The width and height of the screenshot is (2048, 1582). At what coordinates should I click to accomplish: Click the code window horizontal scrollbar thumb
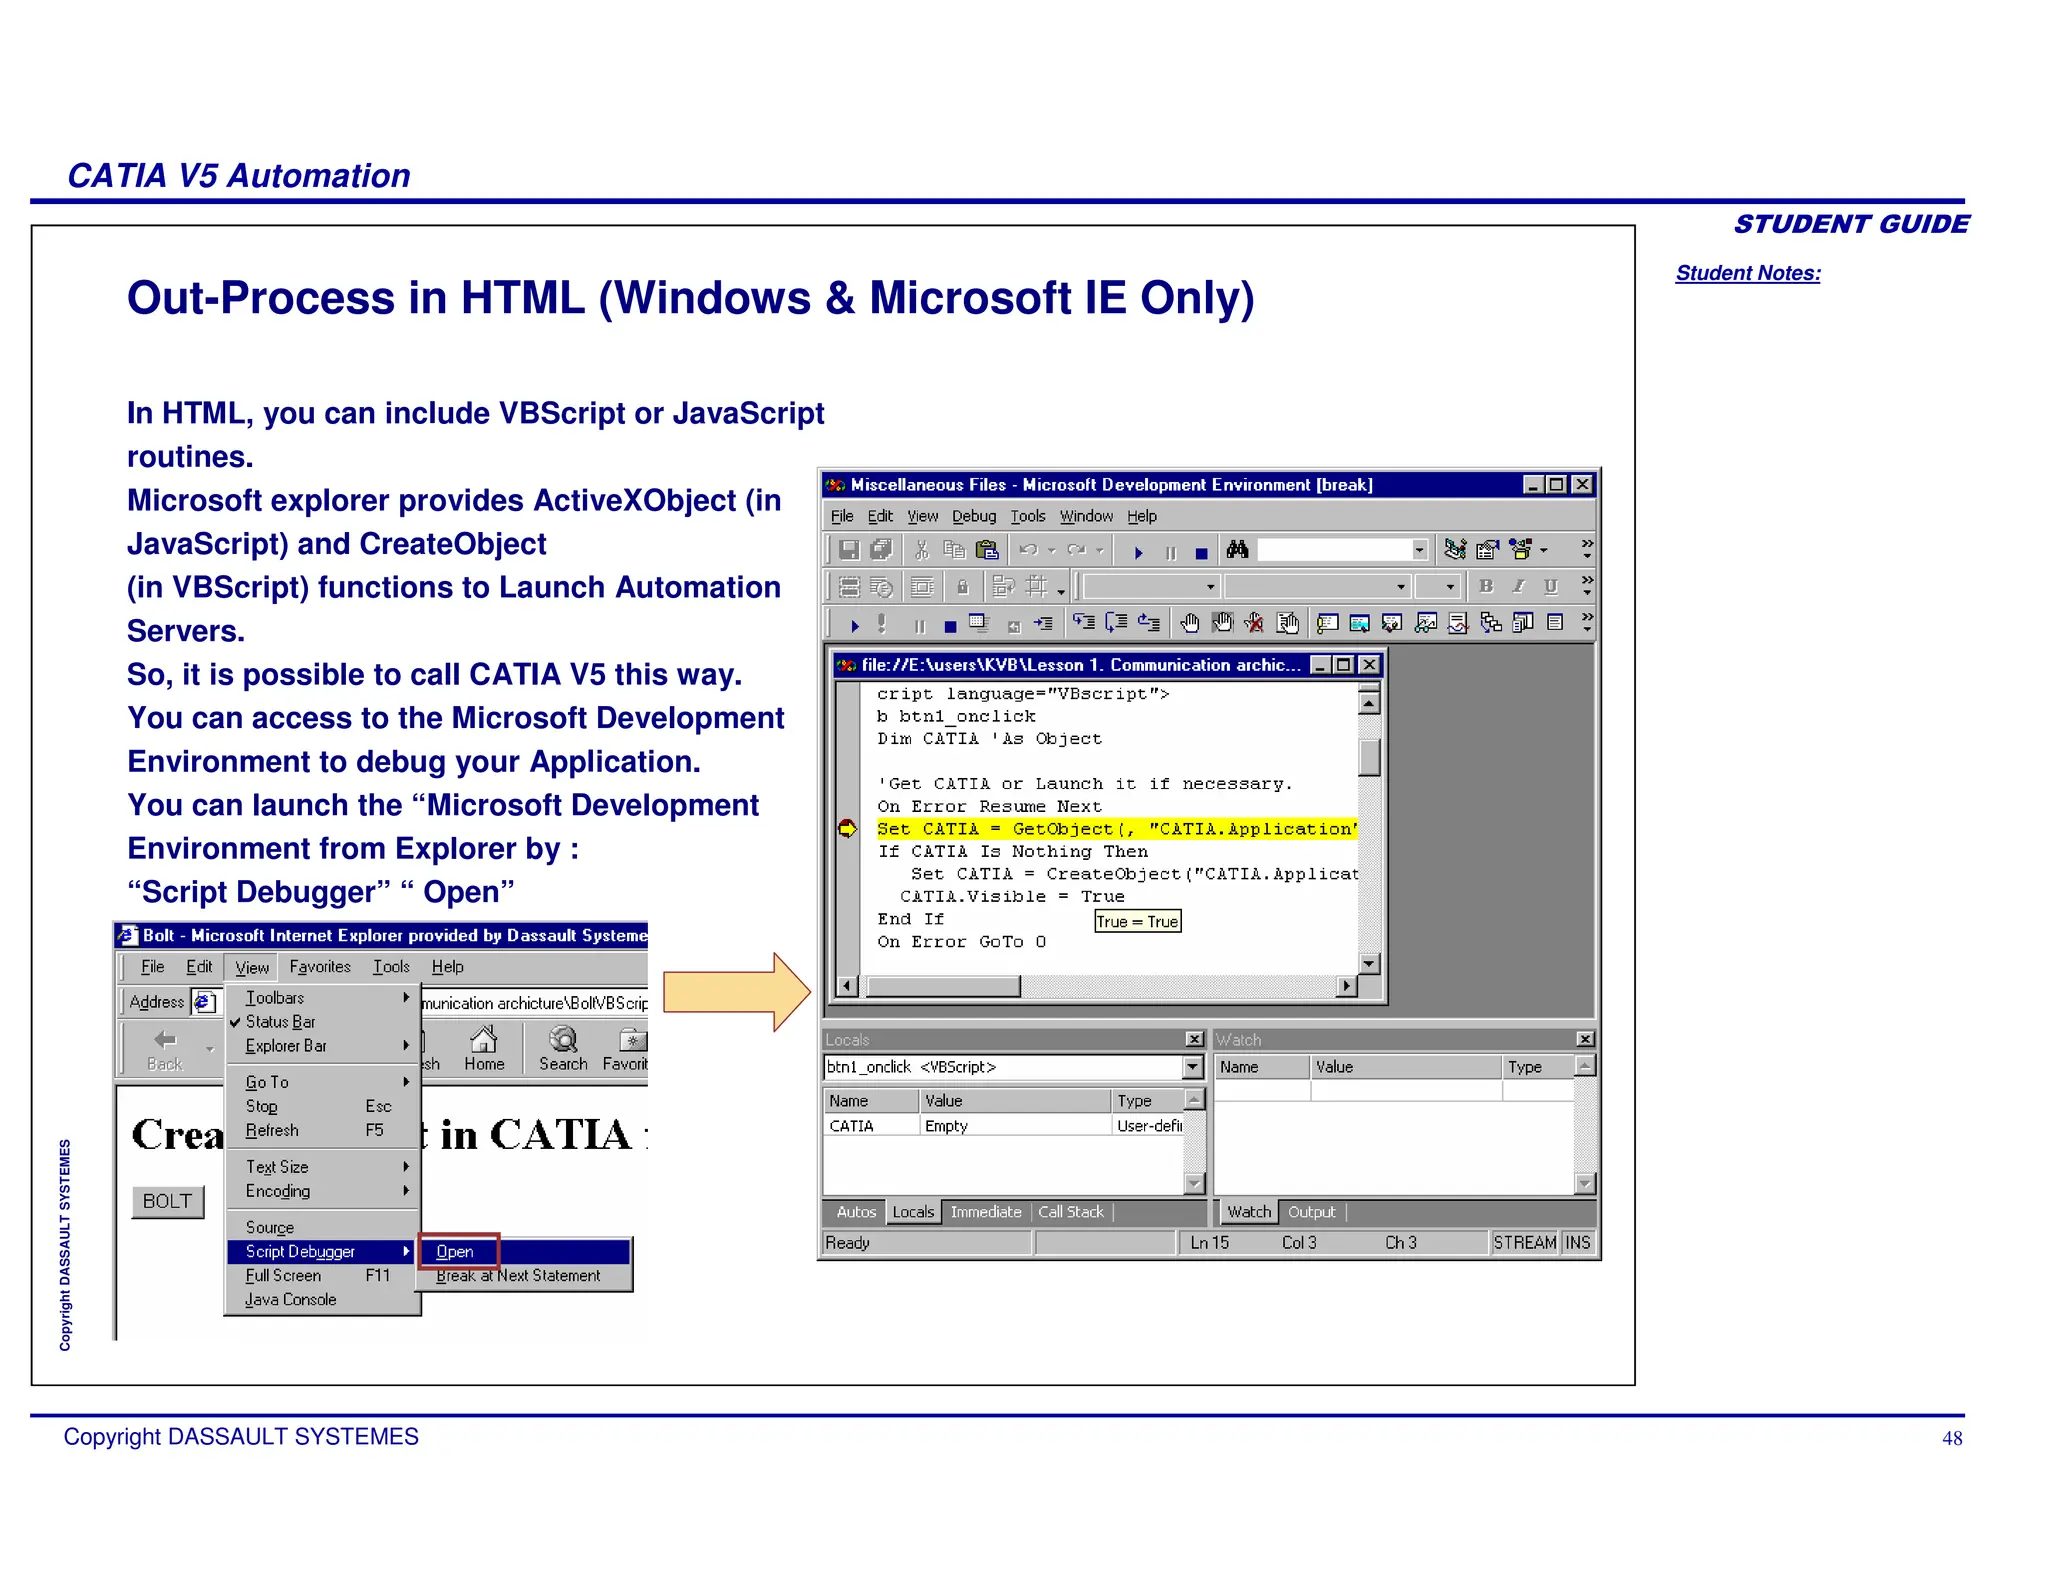pyautogui.click(x=942, y=986)
